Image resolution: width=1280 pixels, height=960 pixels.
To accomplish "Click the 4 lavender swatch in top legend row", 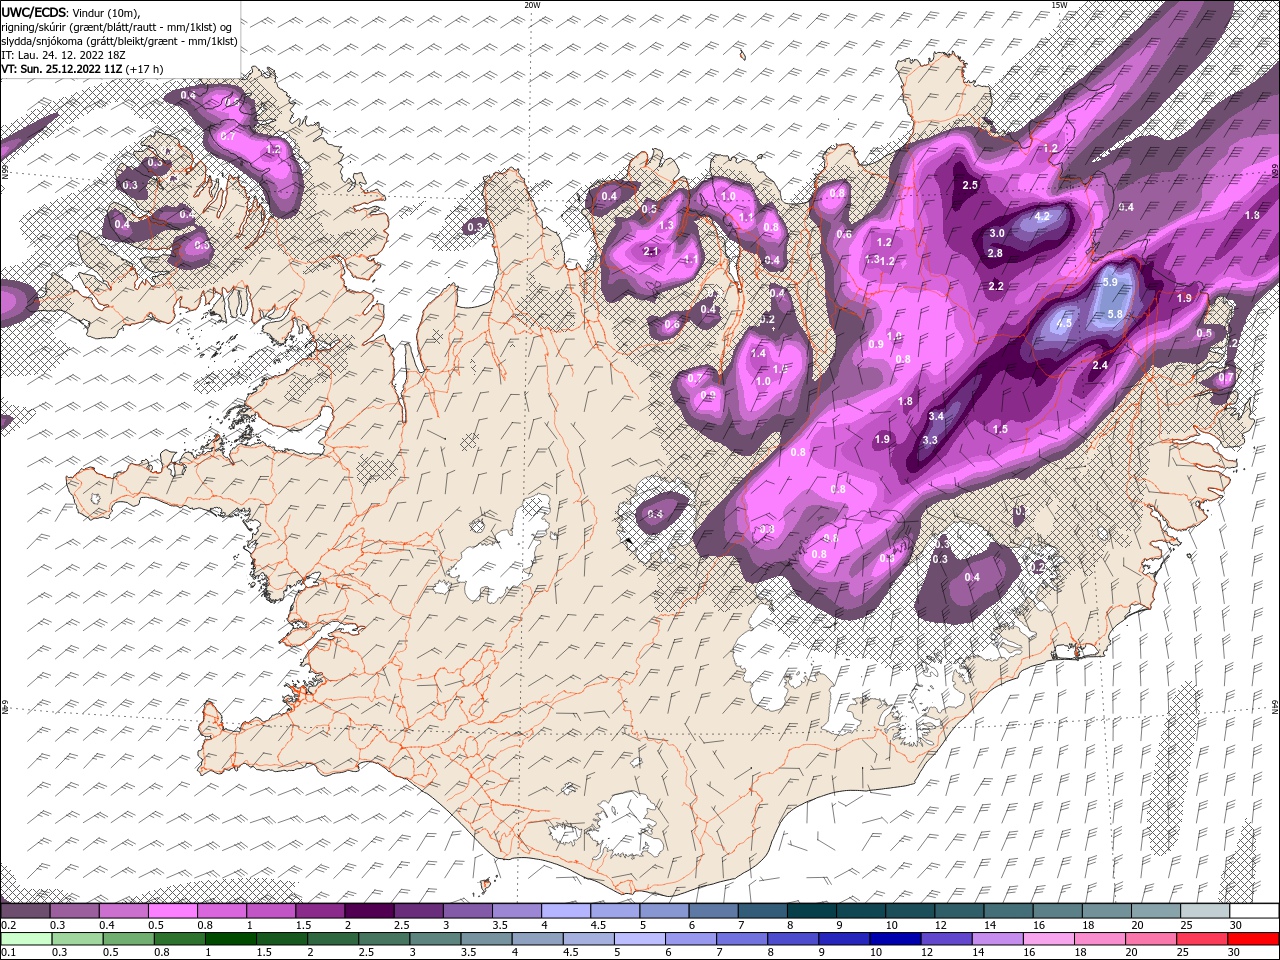I will [x=565, y=911].
